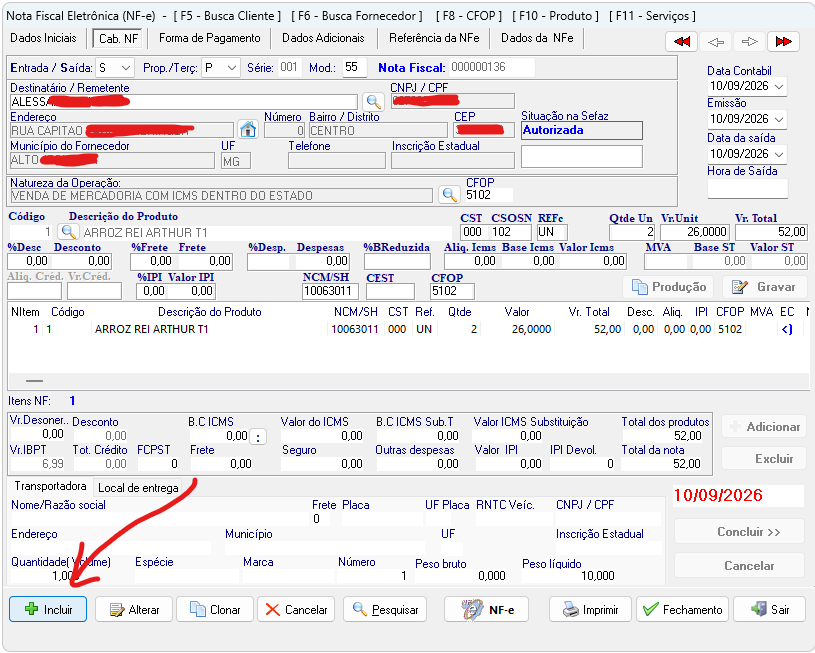Search Natureza da Operação with magnifier
Screen dimensions: 815x653
pos(449,195)
